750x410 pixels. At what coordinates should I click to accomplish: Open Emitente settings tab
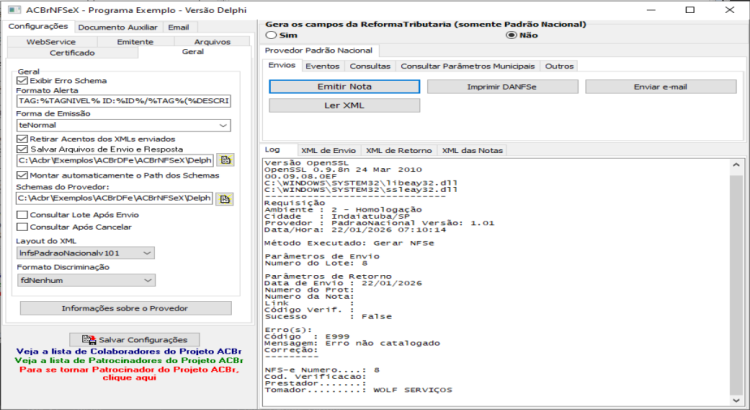(135, 42)
